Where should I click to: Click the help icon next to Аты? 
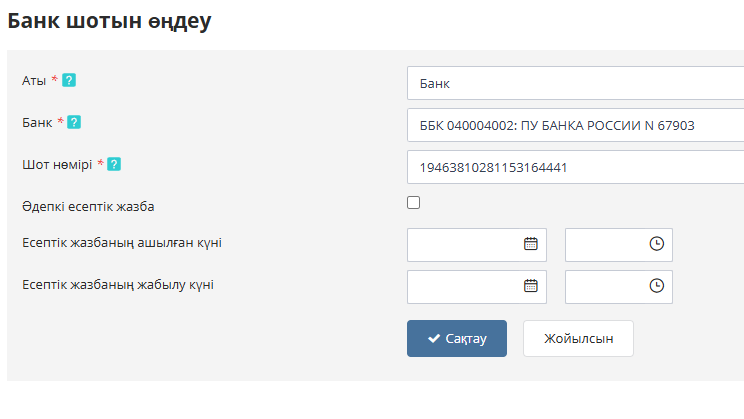coord(69,80)
